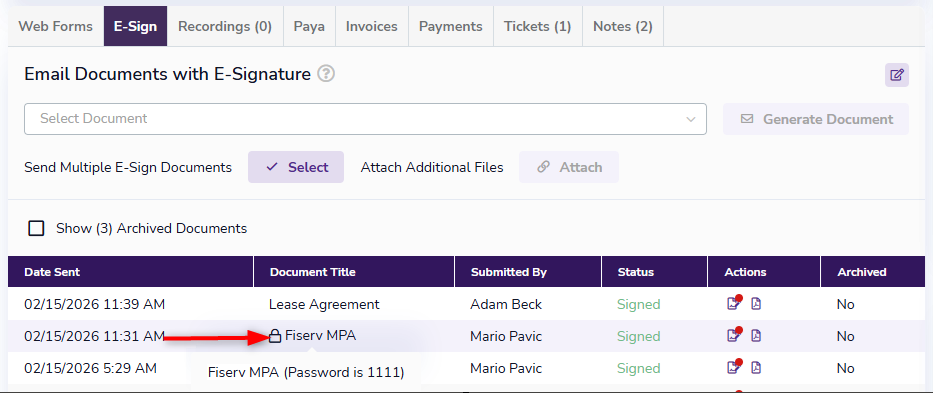Open the Recordings (0) tab
The height and width of the screenshot is (393, 933).
[225, 26]
